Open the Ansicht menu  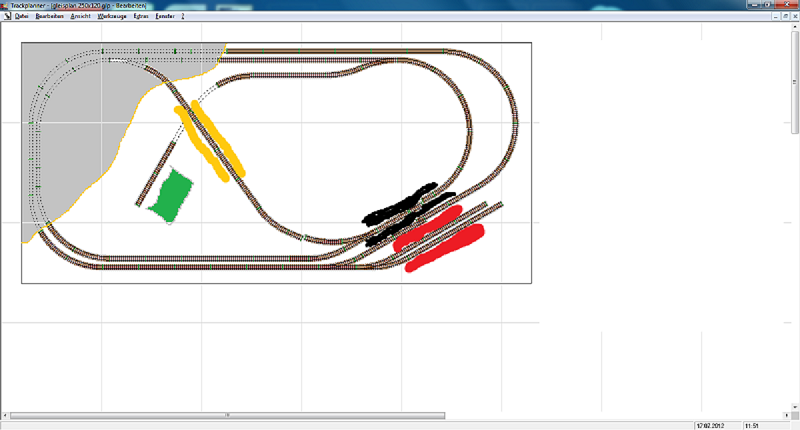(81, 16)
